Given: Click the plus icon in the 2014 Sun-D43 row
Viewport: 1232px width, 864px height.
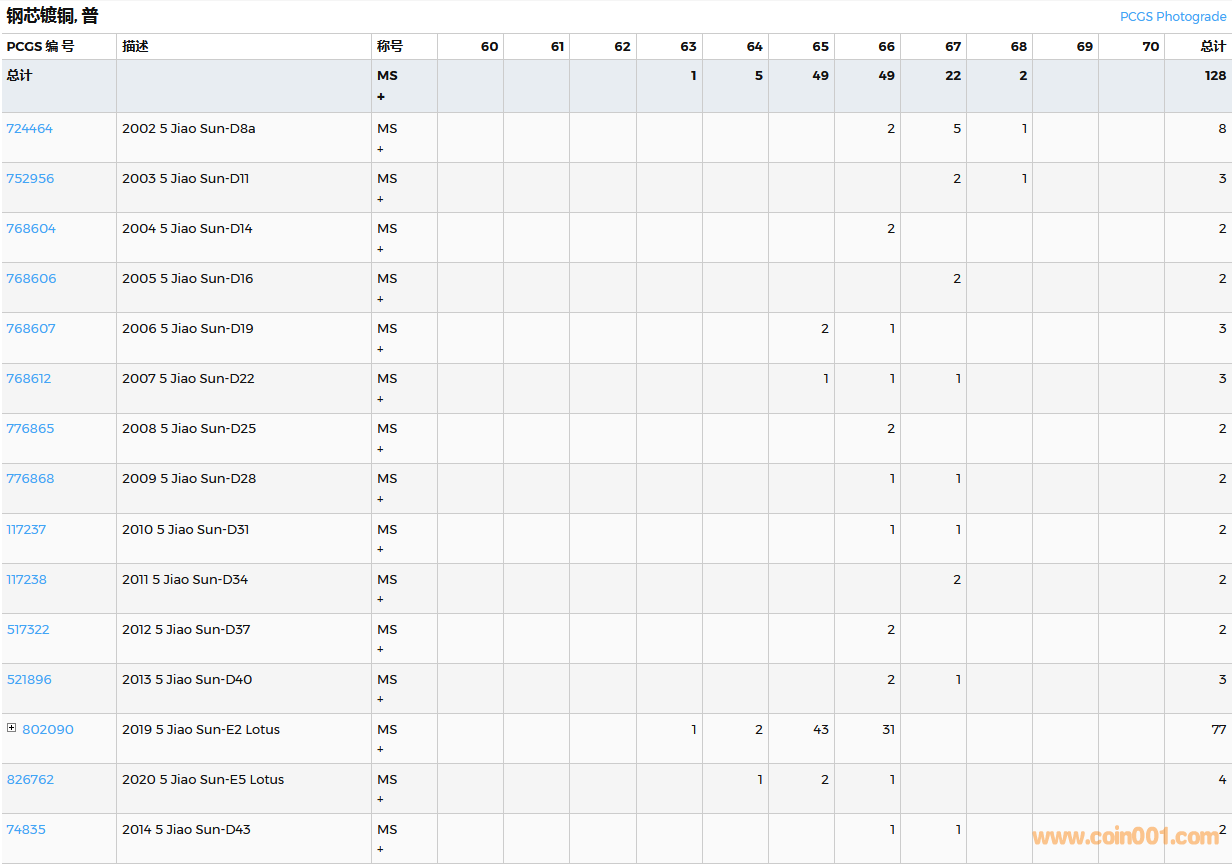Looking at the screenshot, I should coord(380,849).
